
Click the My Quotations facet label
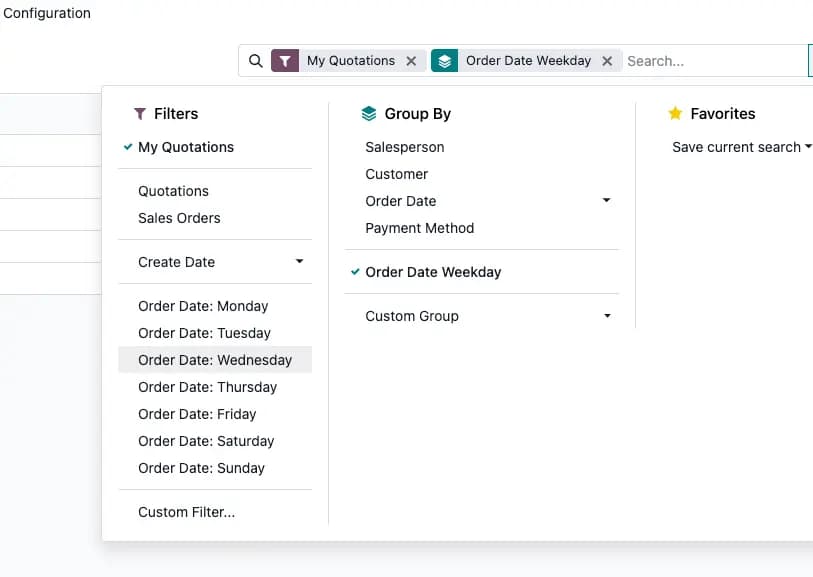[351, 61]
